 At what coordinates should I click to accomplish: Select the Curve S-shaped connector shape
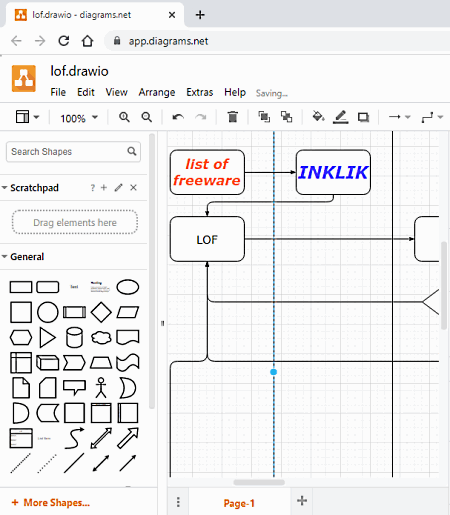tap(74, 438)
